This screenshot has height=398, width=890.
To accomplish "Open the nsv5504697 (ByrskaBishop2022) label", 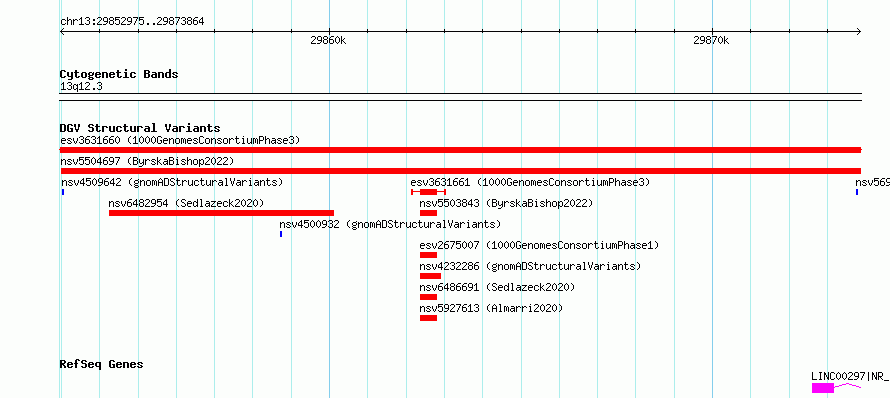I will [x=147, y=161].
